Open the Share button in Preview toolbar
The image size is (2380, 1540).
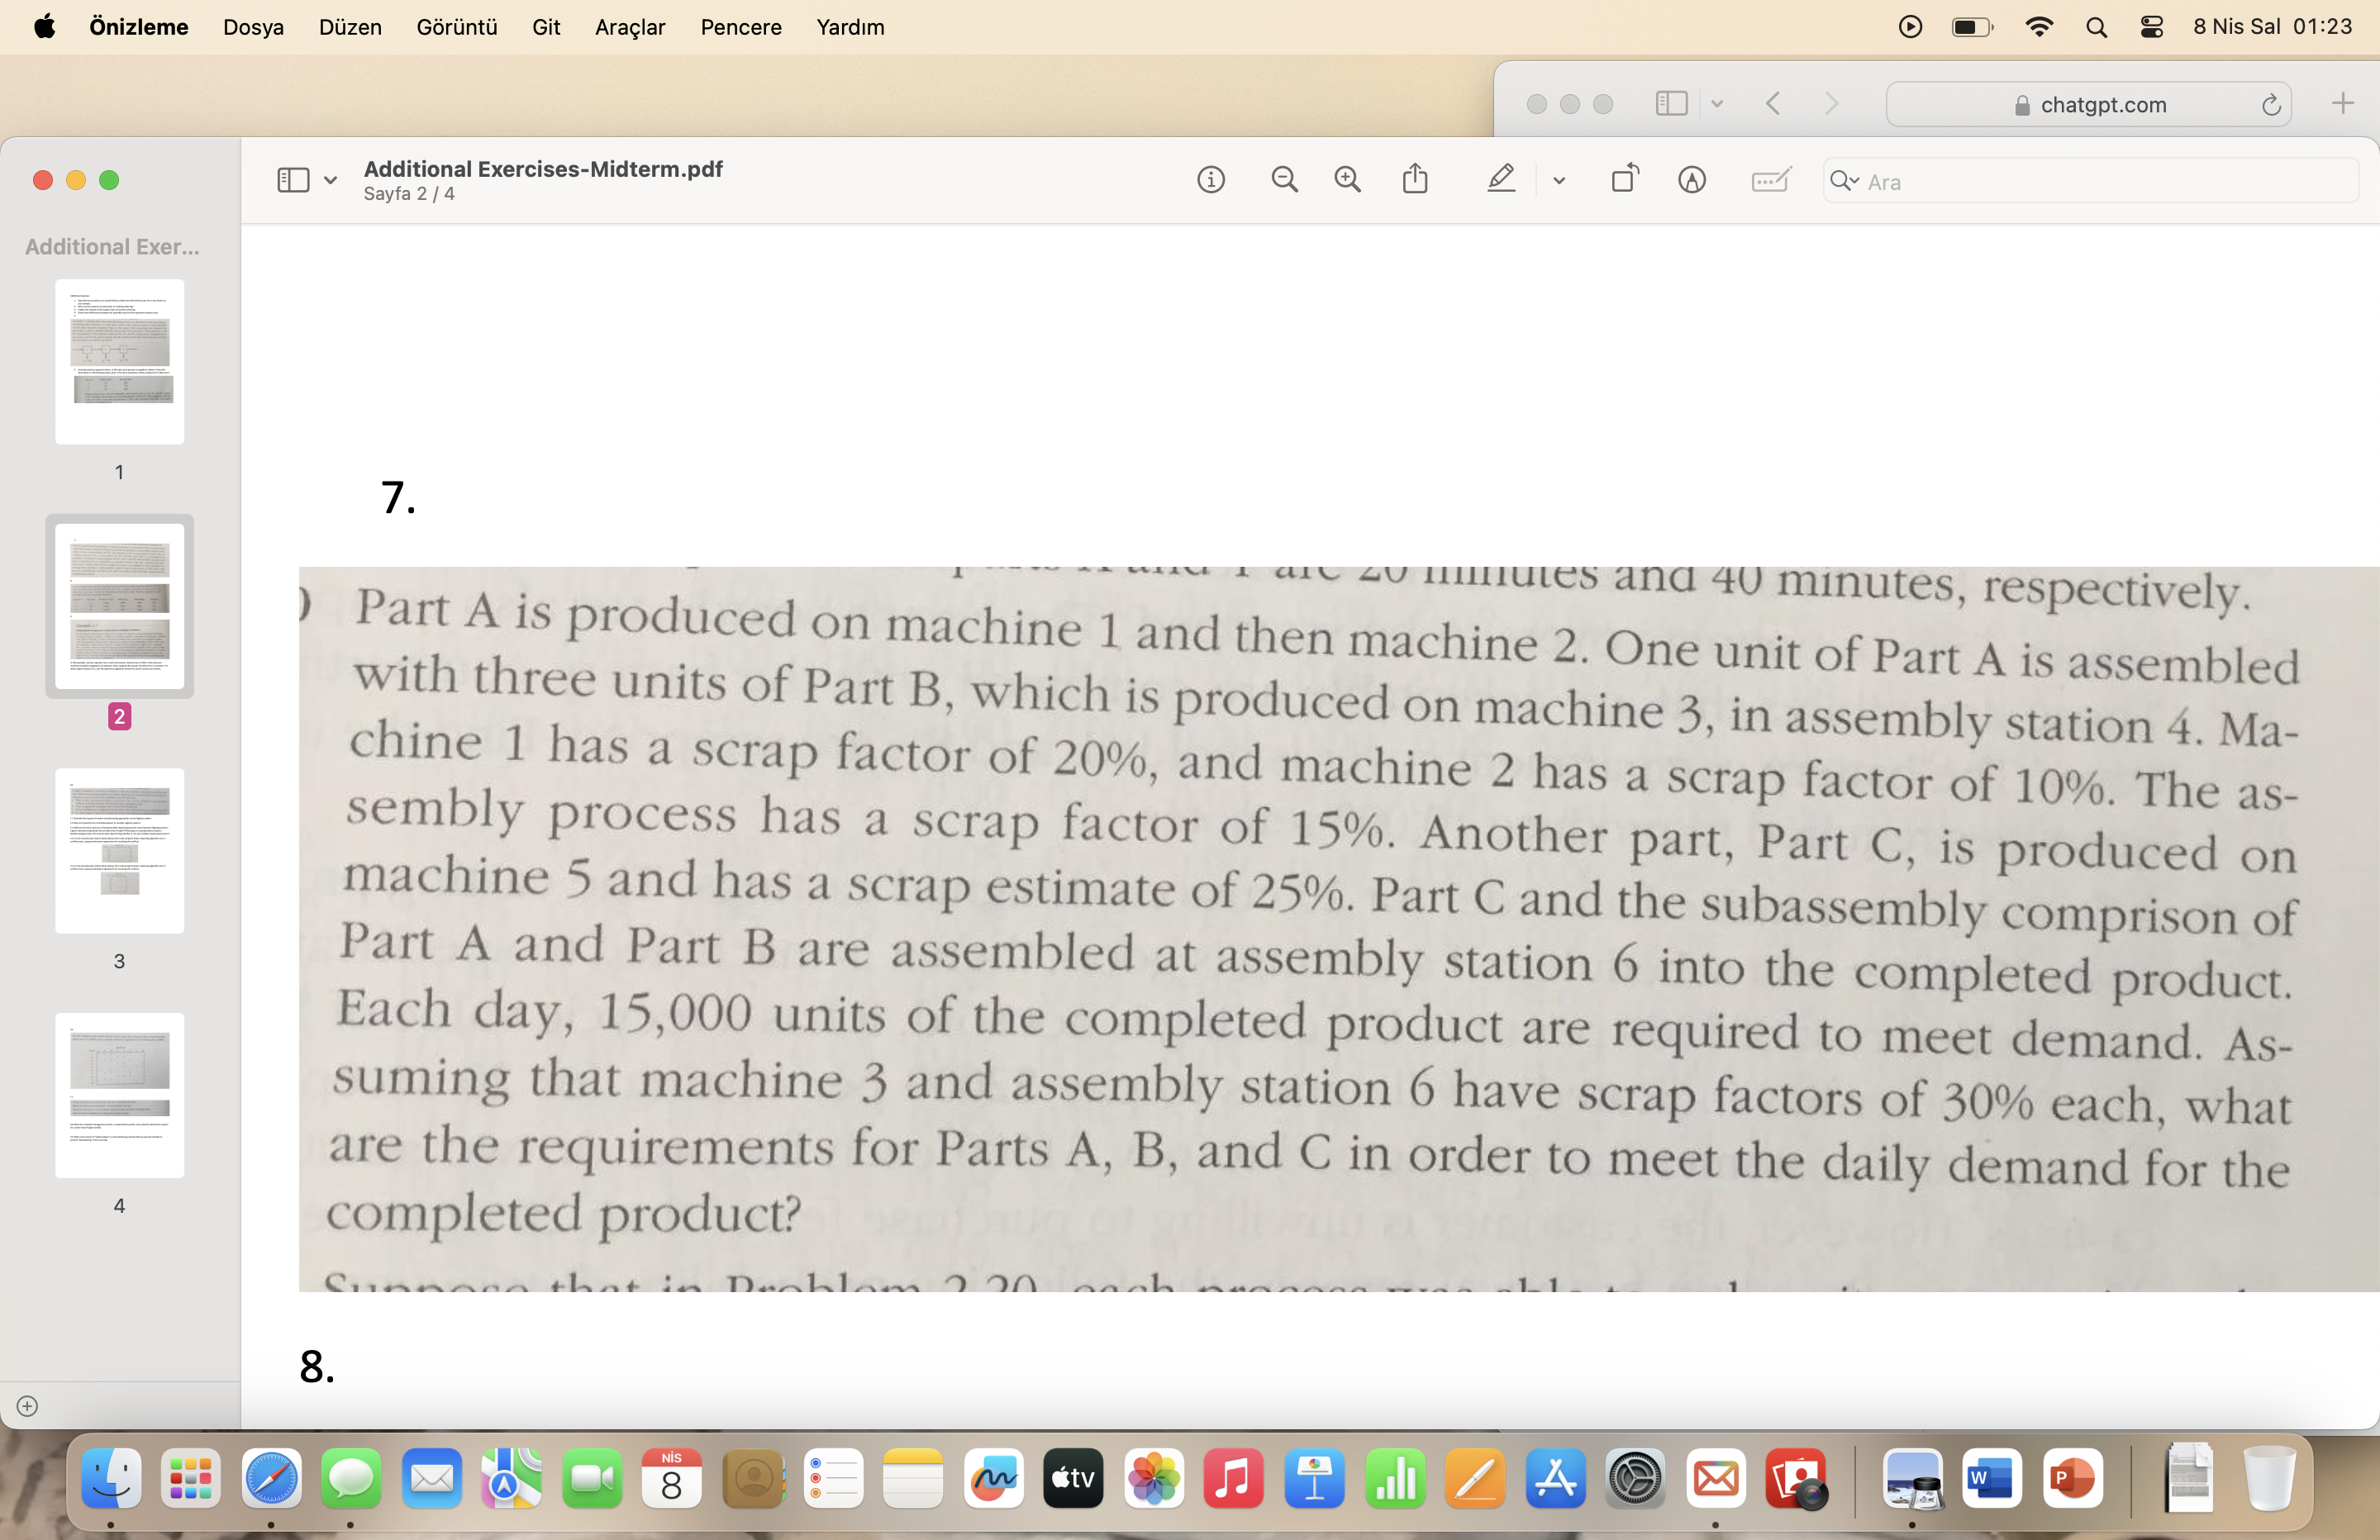pyautogui.click(x=1415, y=179)
